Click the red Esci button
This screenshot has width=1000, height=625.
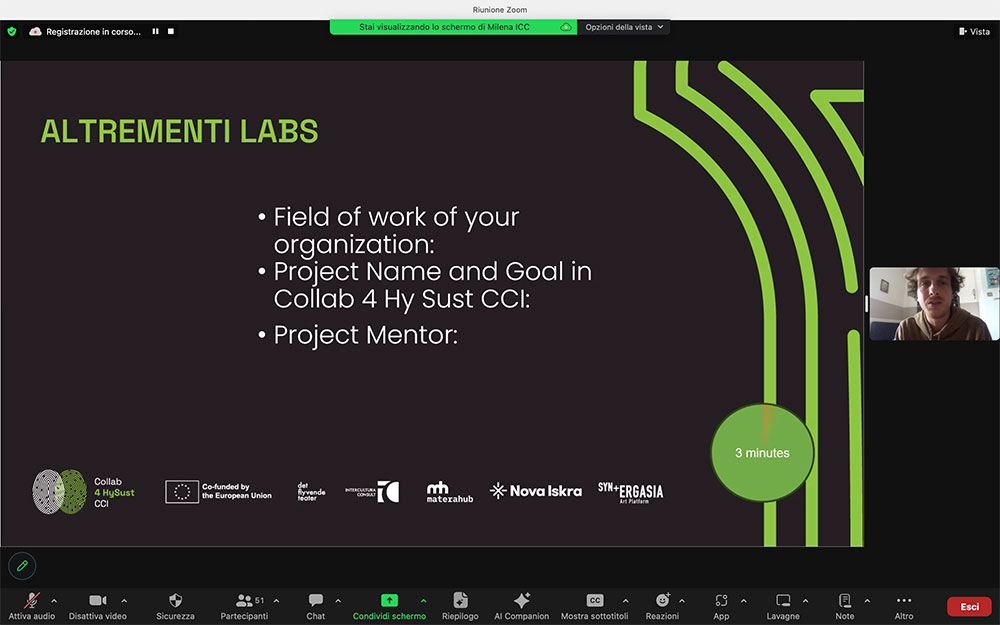[x=969, y=606]
